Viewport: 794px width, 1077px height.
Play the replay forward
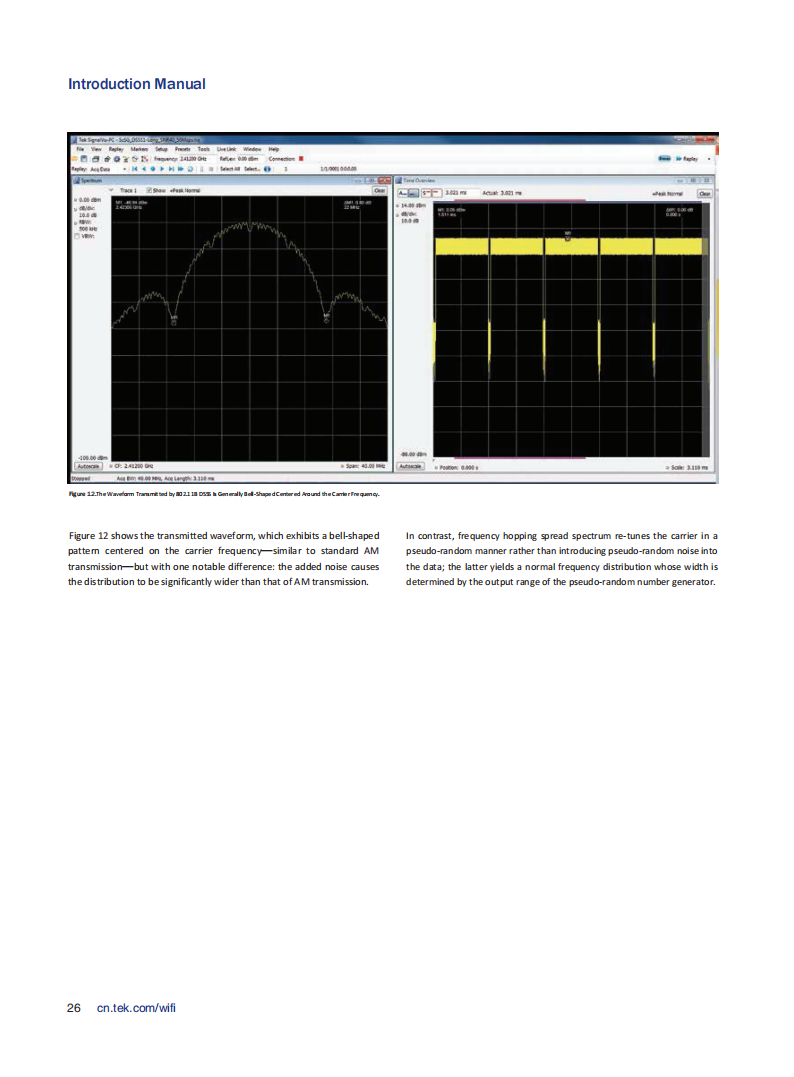coord(162,169)
